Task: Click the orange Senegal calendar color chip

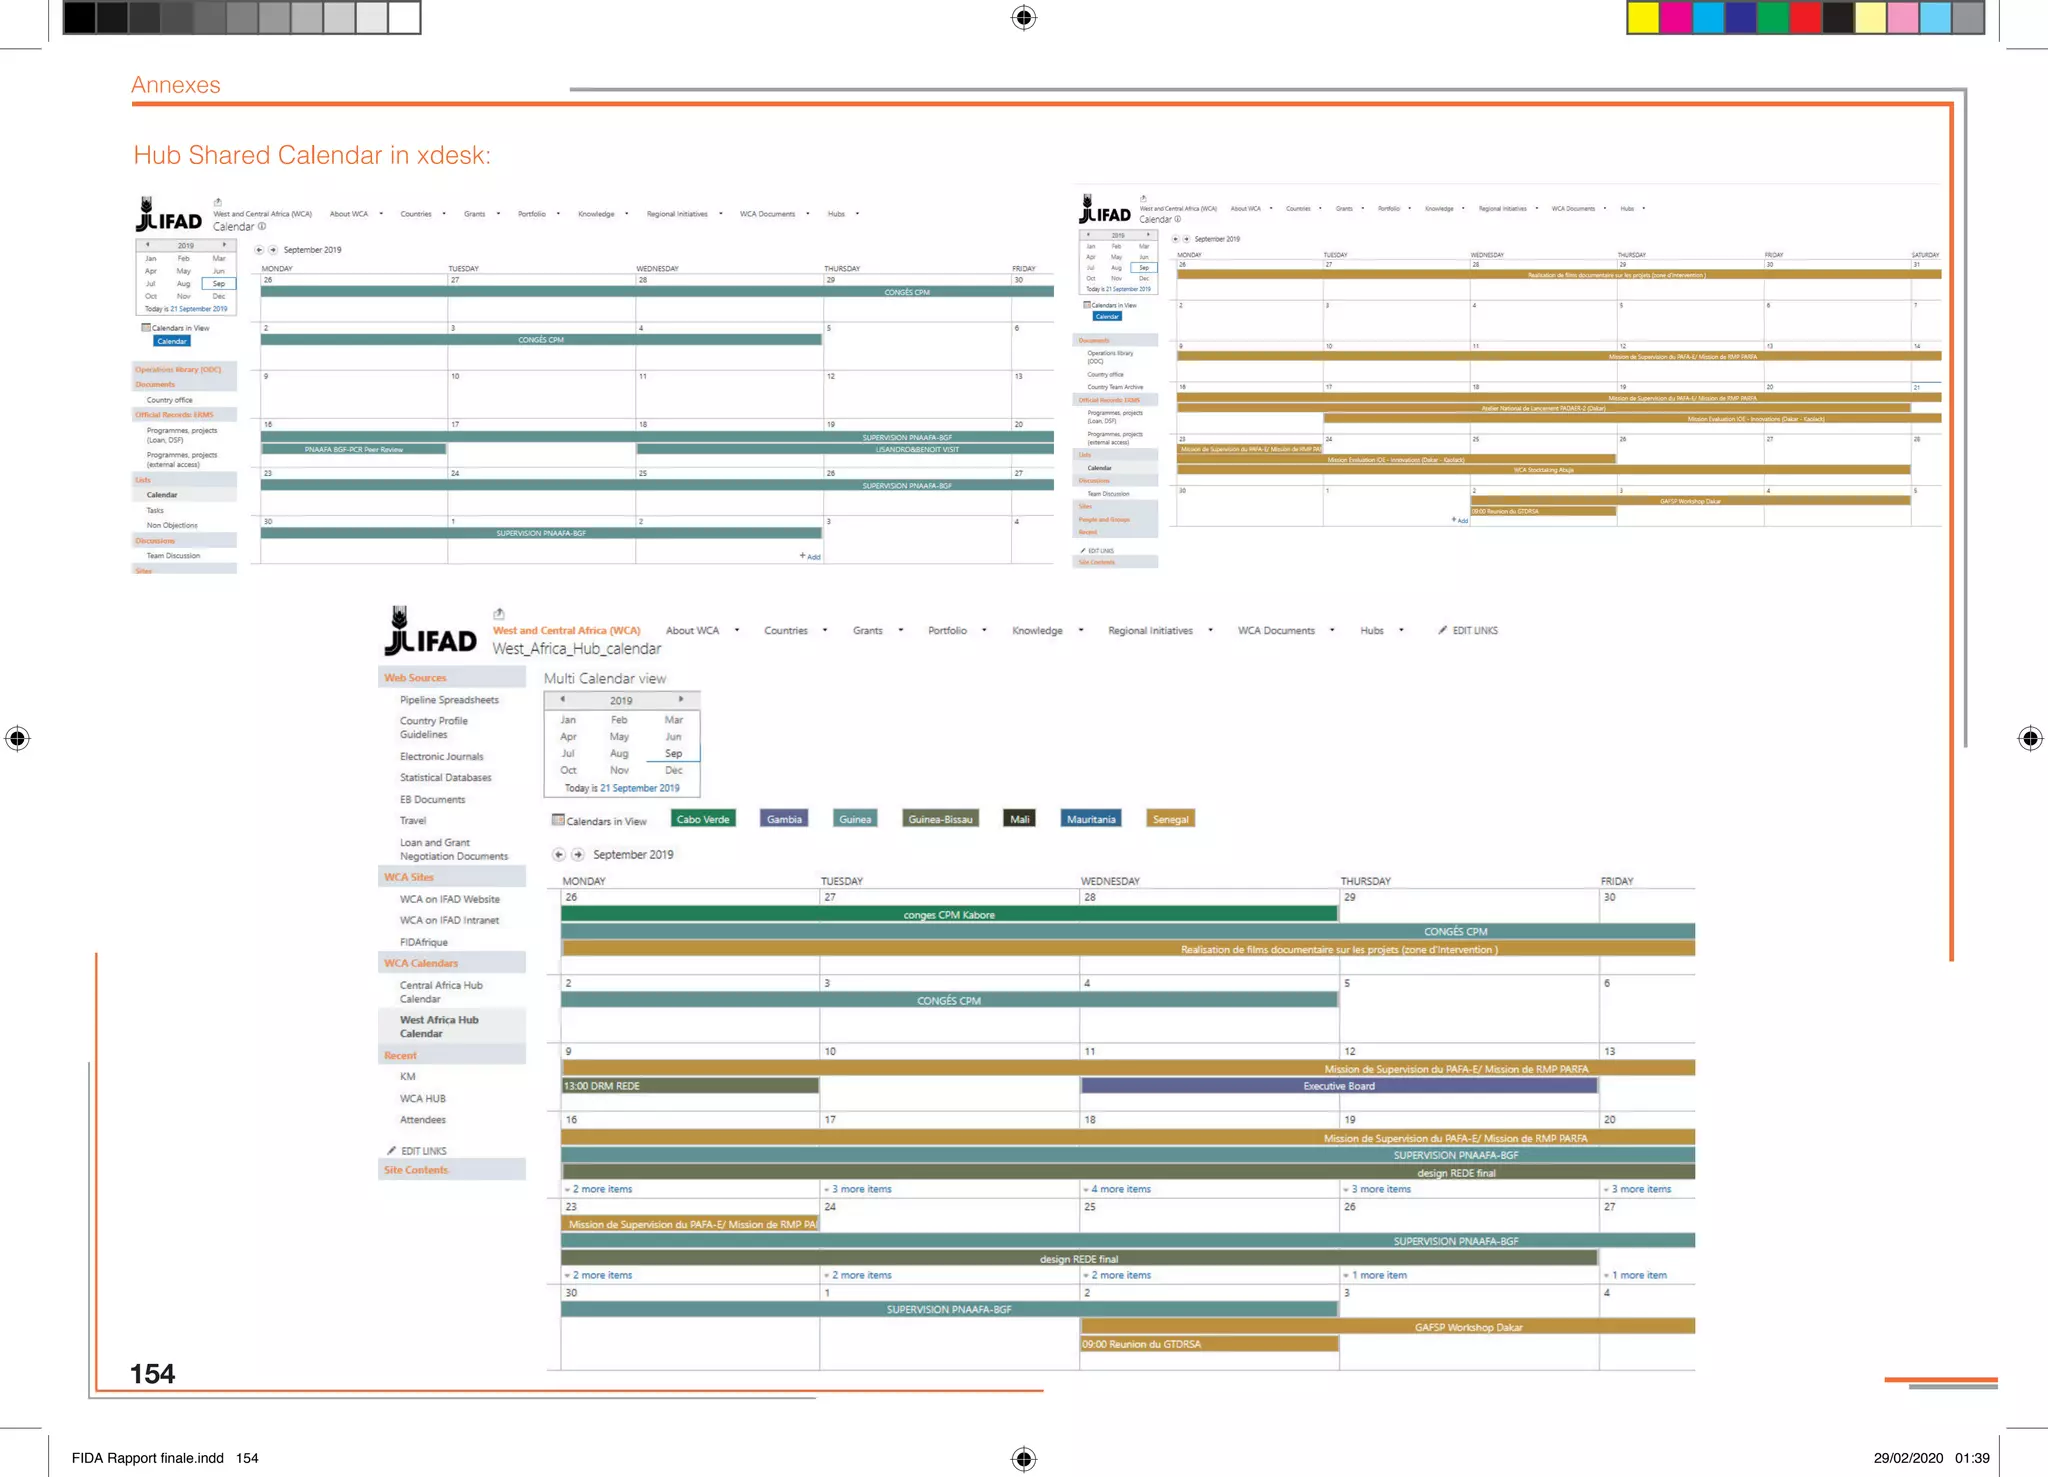Action: pos(1170,819)
